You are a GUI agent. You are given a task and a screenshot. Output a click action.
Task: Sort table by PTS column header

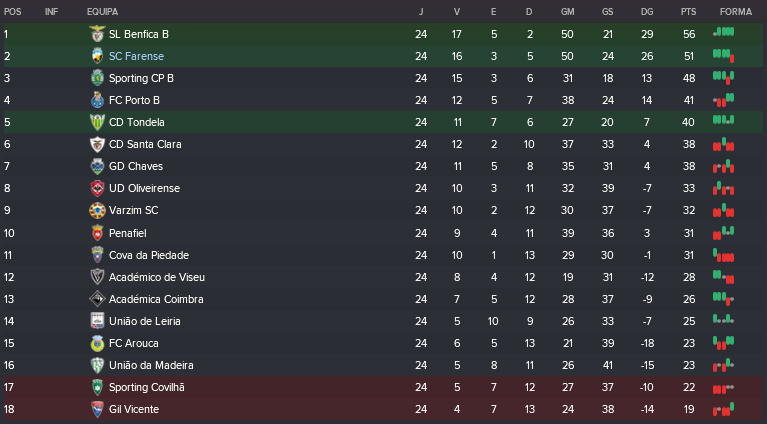[688, 11]
